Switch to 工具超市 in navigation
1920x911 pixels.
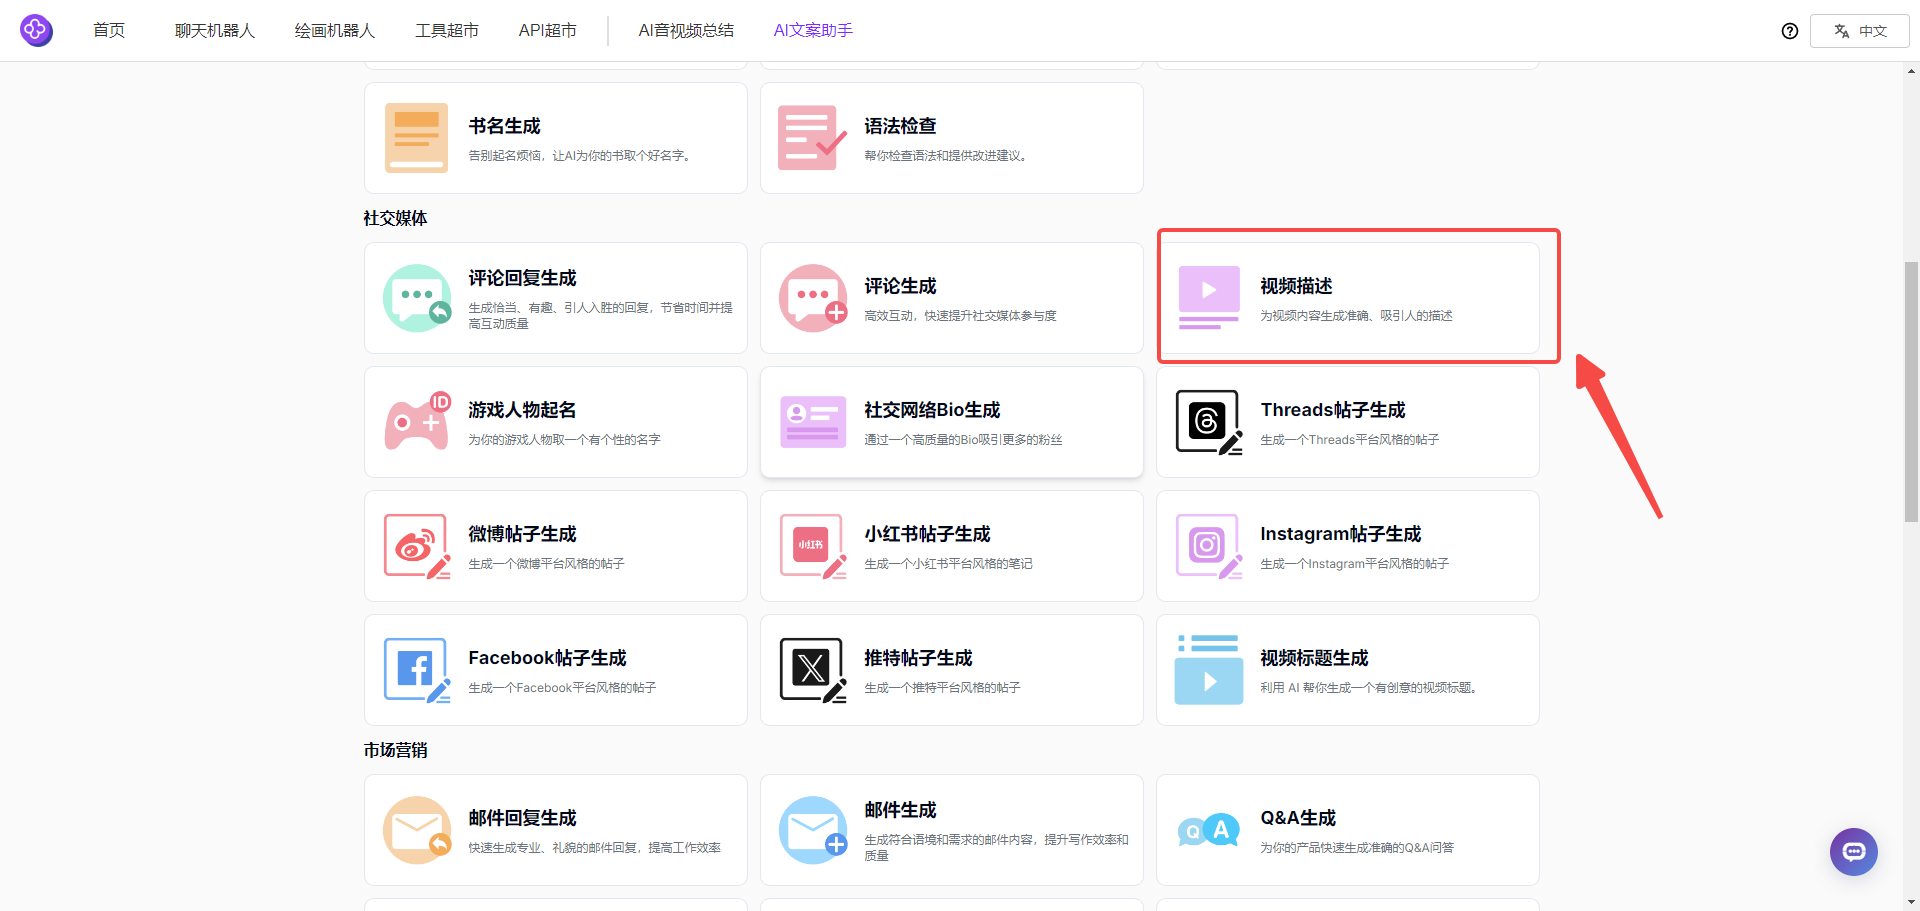447,30
